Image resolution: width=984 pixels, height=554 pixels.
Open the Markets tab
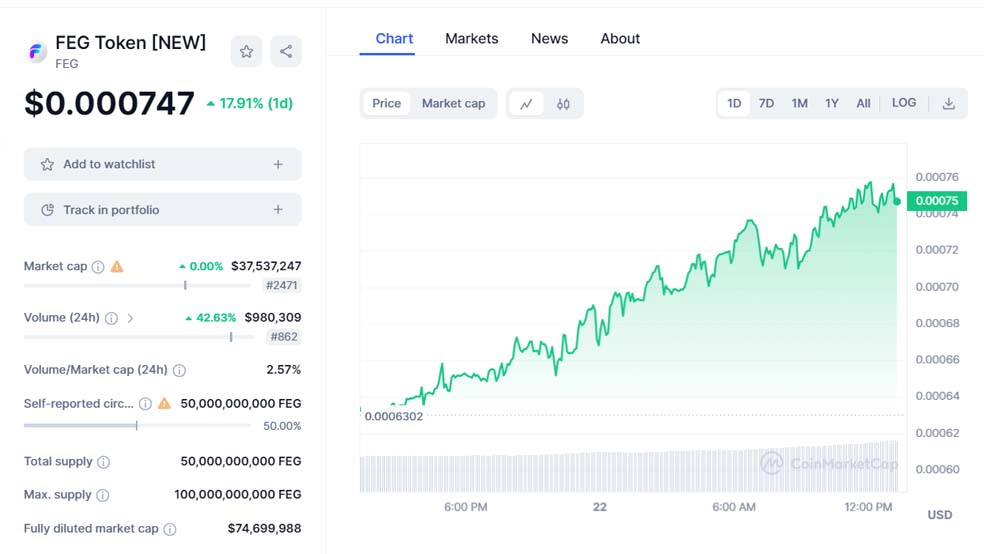pyautogui.click(x=471, y=38)
